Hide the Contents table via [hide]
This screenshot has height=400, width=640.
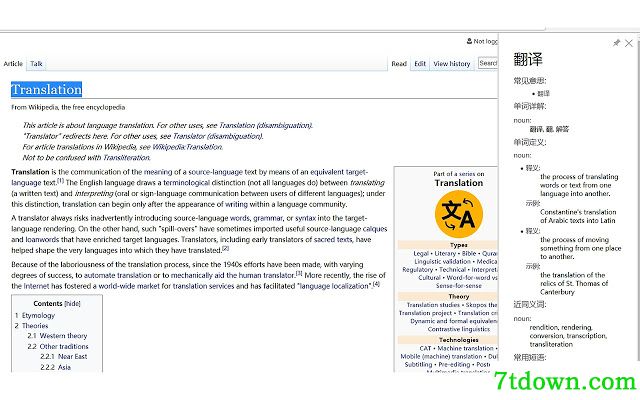(73, 304)
